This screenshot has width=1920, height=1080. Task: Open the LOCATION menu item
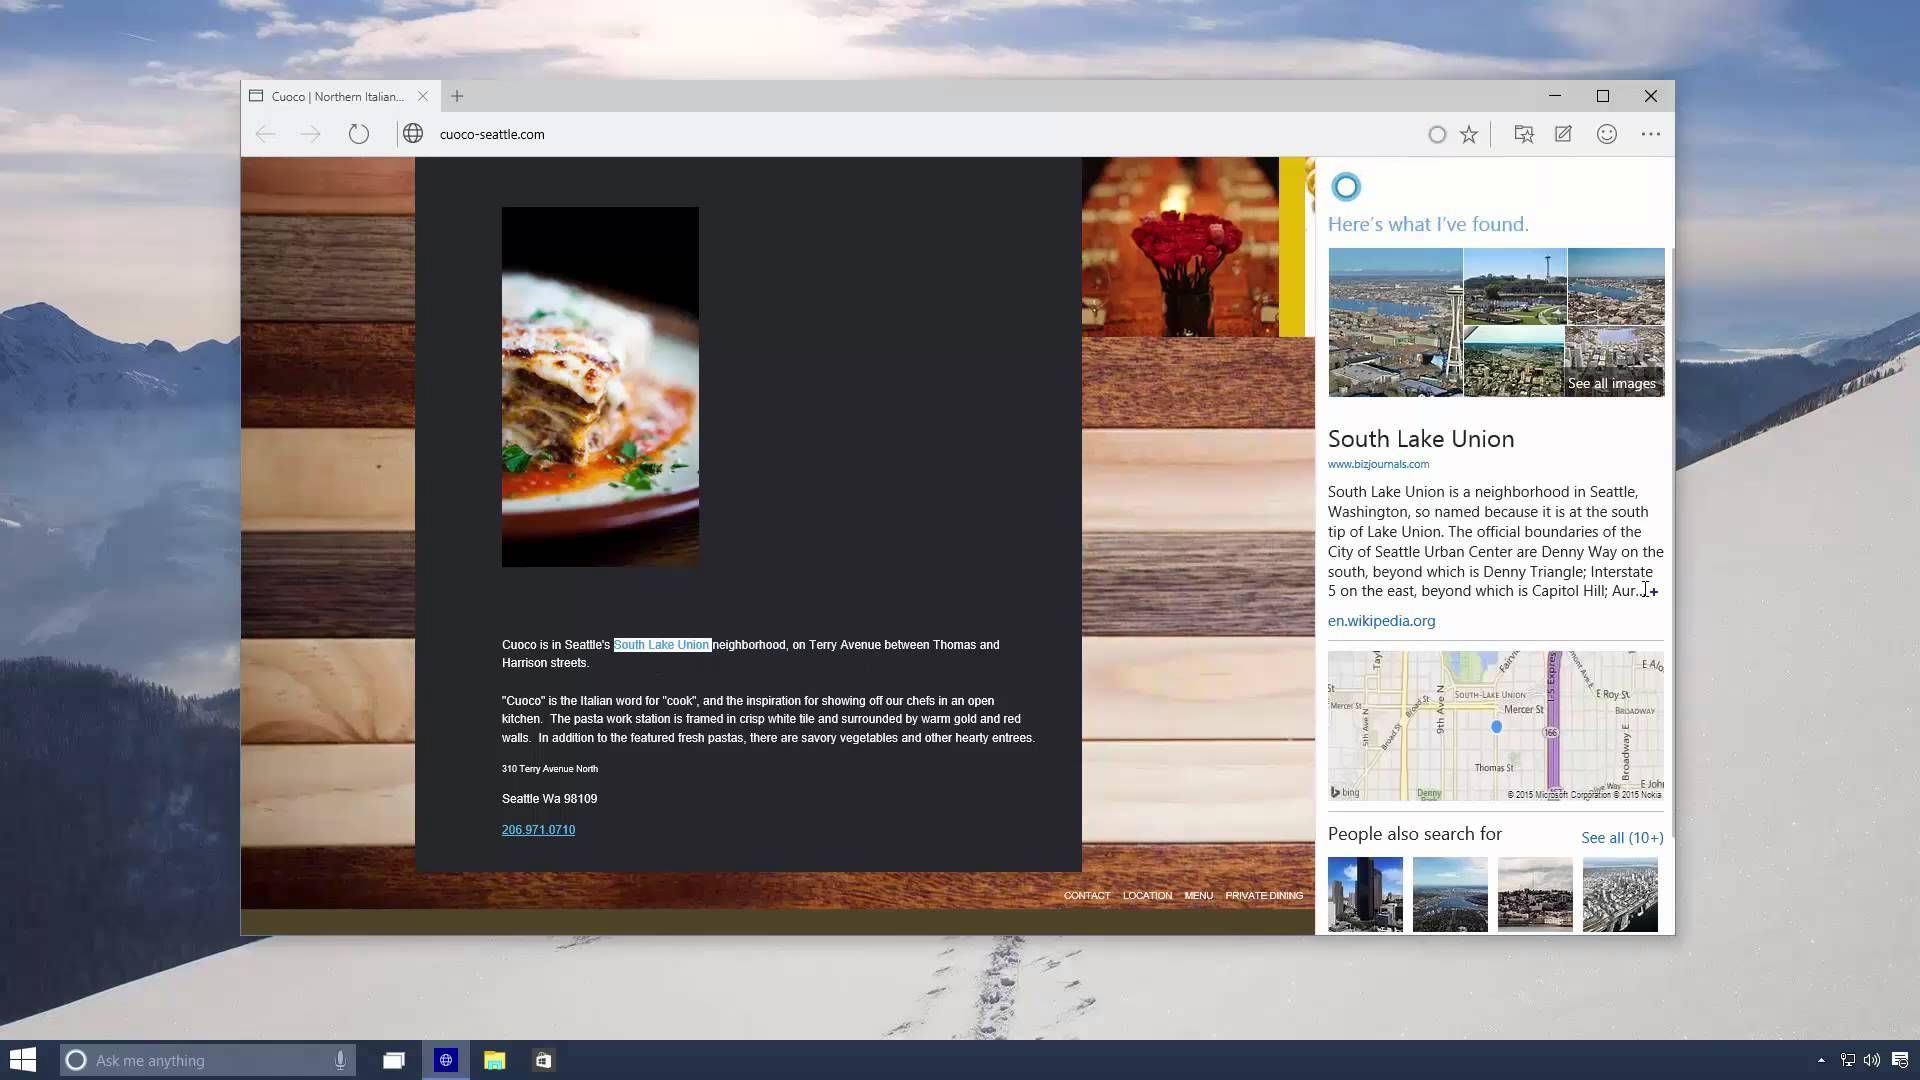pyautogui.click(x=1147, y=896)
